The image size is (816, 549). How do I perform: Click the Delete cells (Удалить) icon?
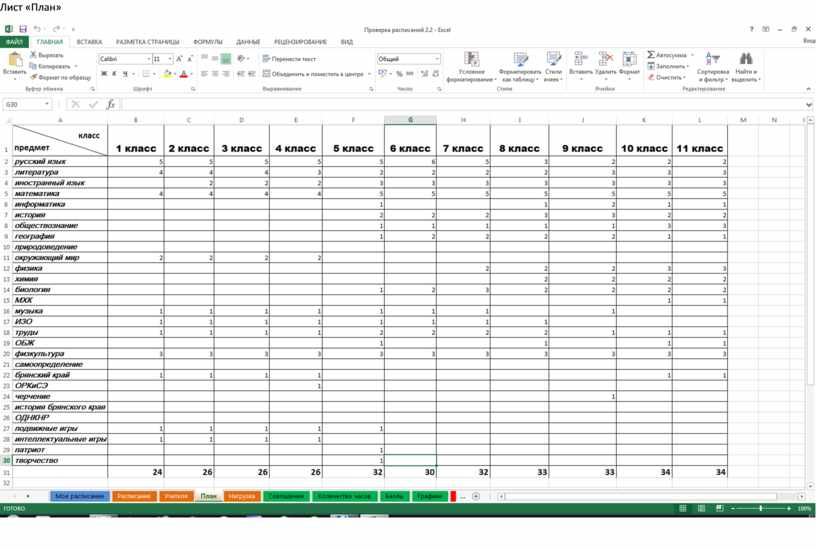click(605, 60)
